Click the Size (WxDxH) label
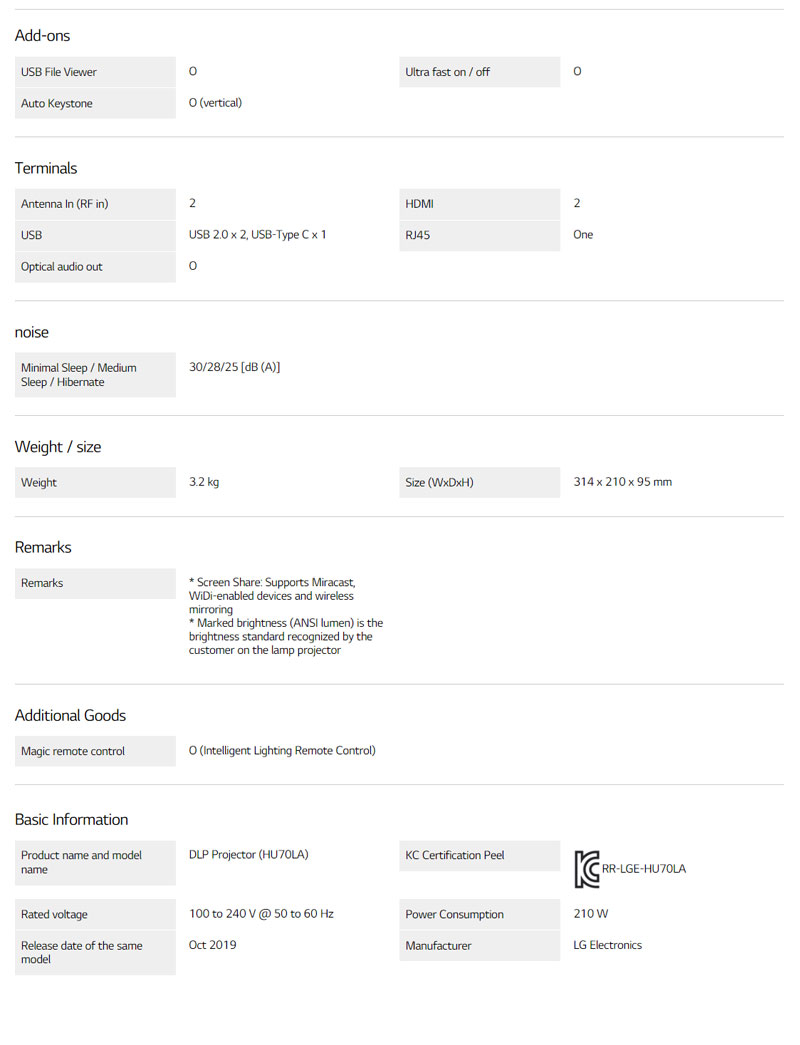Viewport: 800px width, 1045px height. [x=439, y=483]
